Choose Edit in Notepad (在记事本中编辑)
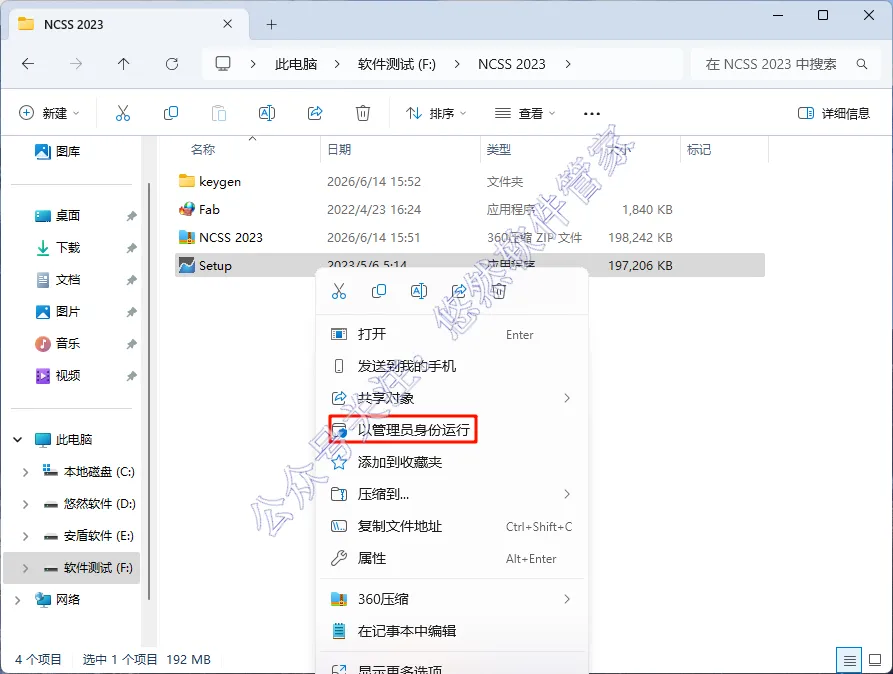Viewport: 893px width, 674px height. (452, 631)
